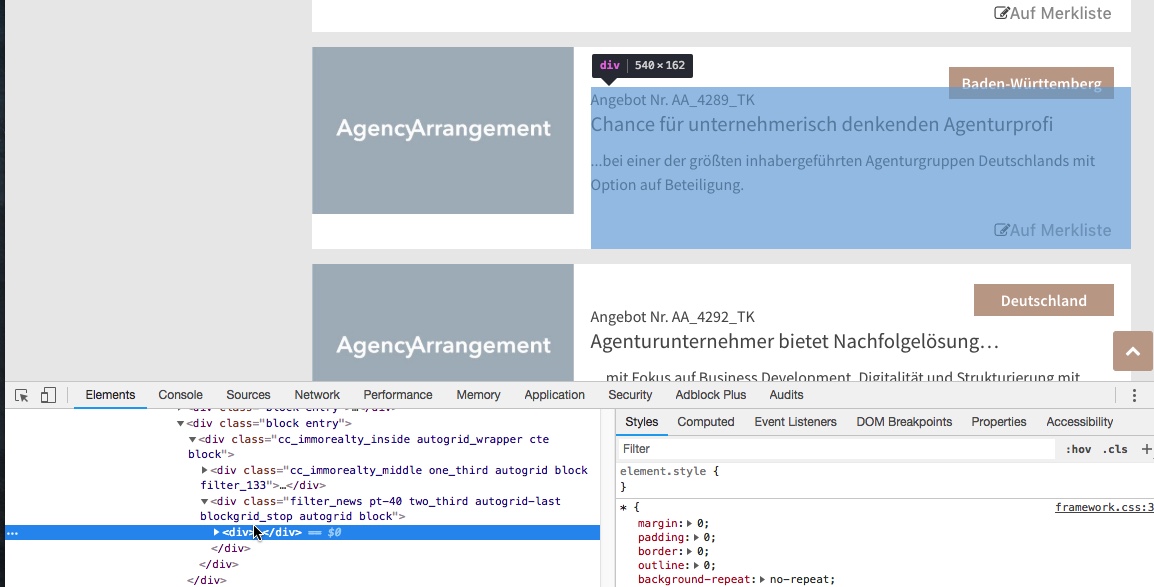Click the Filter styles input field
Viewport: 1154px width, 587px height.
coord(835,449)
